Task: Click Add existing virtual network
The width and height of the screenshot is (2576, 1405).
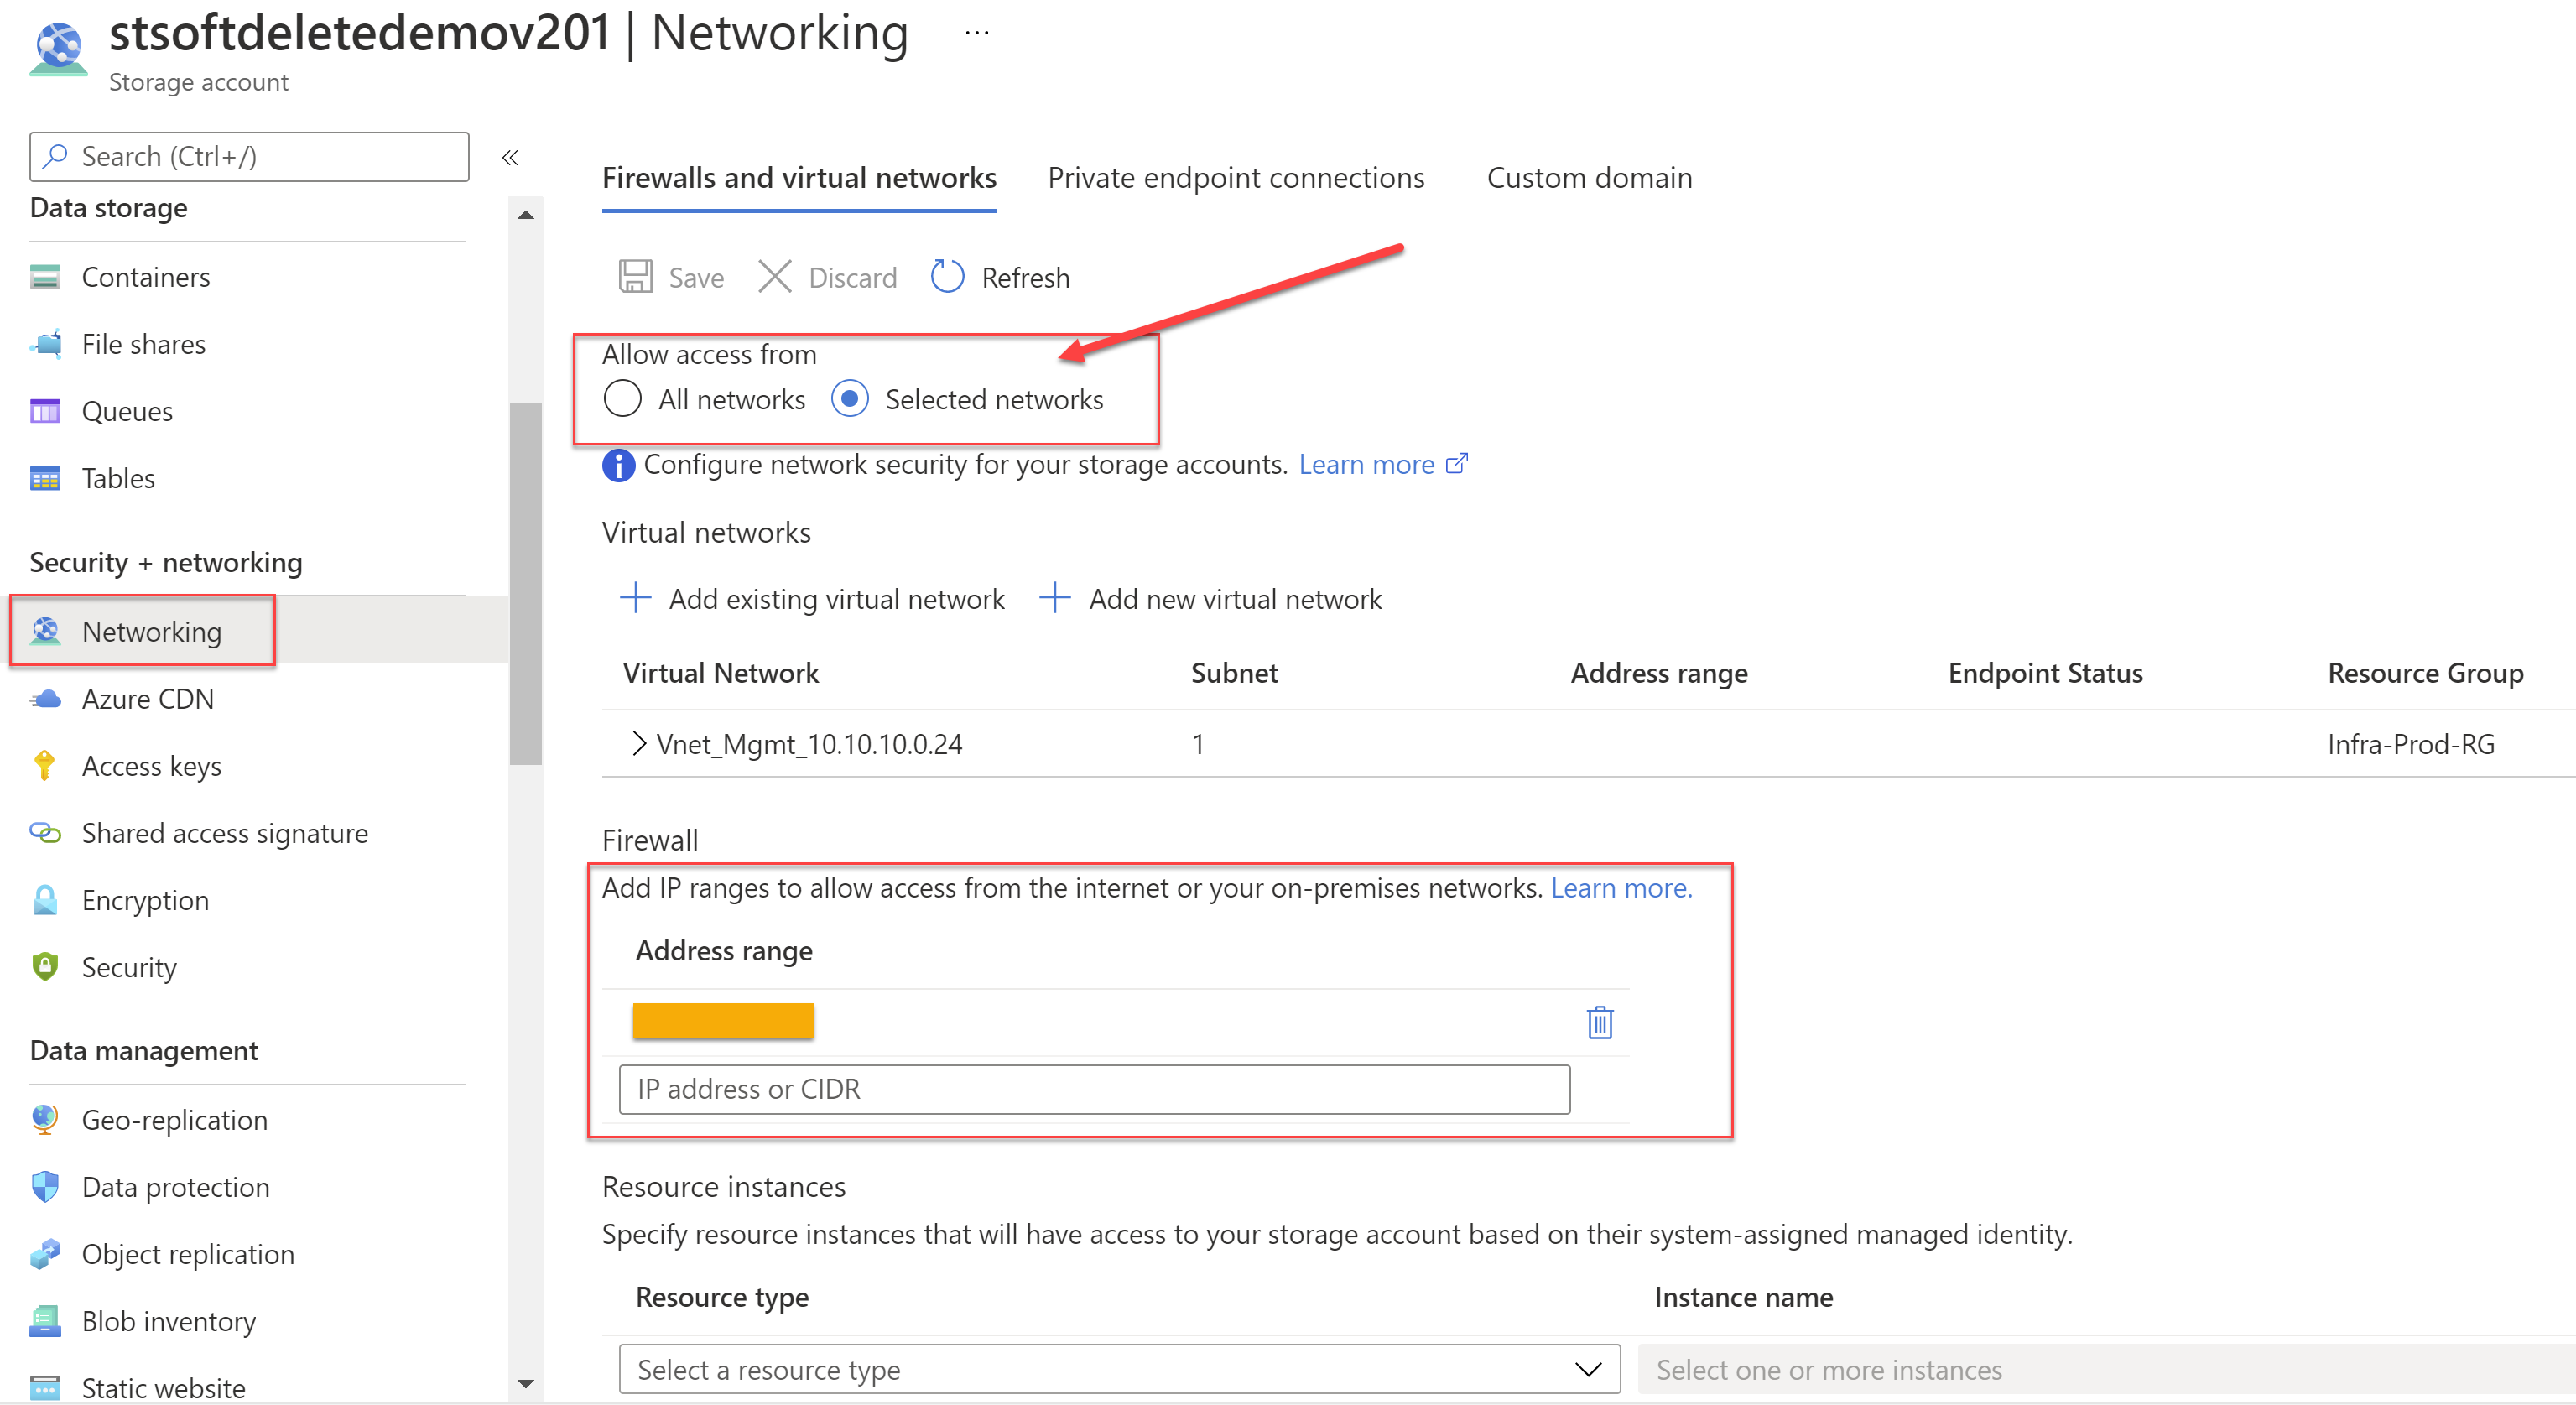Action: (836, 598)
